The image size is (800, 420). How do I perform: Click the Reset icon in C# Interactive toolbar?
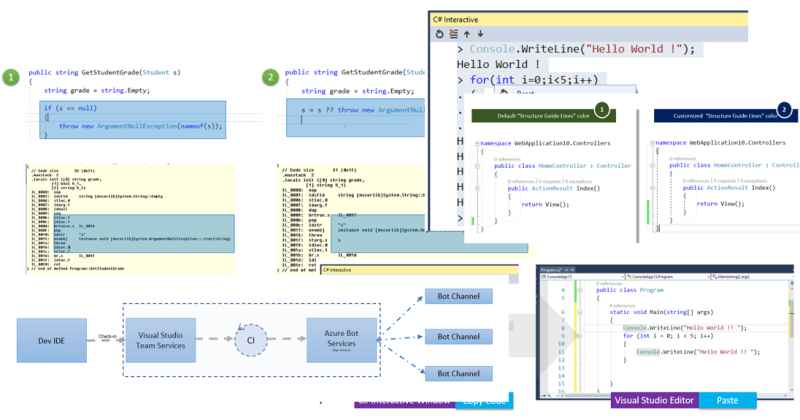tap(442, 32)
